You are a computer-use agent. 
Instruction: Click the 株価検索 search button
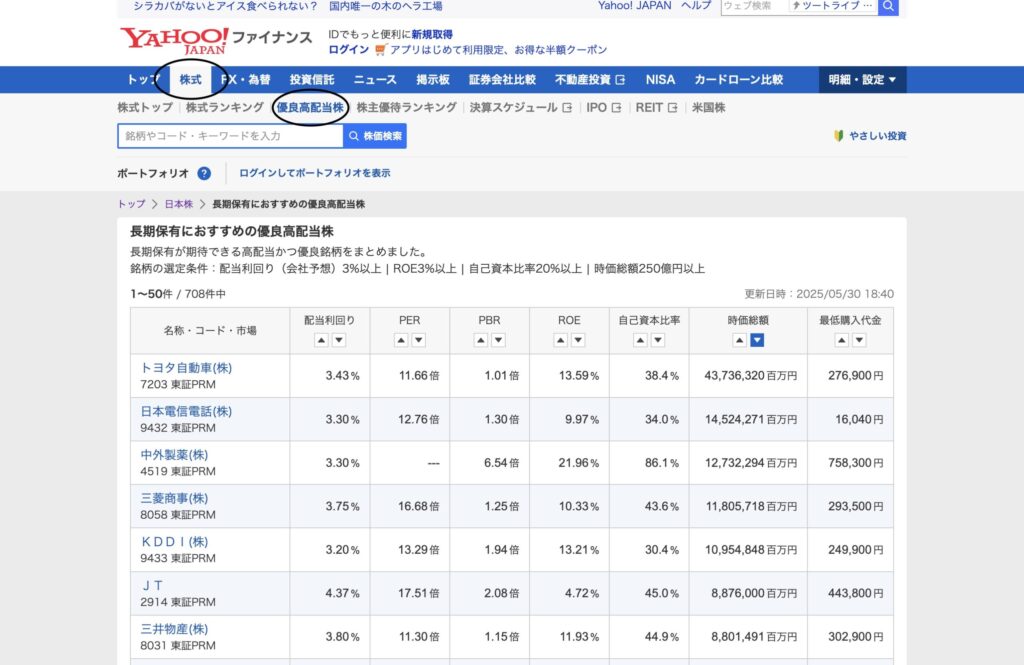tap(375, 136)
